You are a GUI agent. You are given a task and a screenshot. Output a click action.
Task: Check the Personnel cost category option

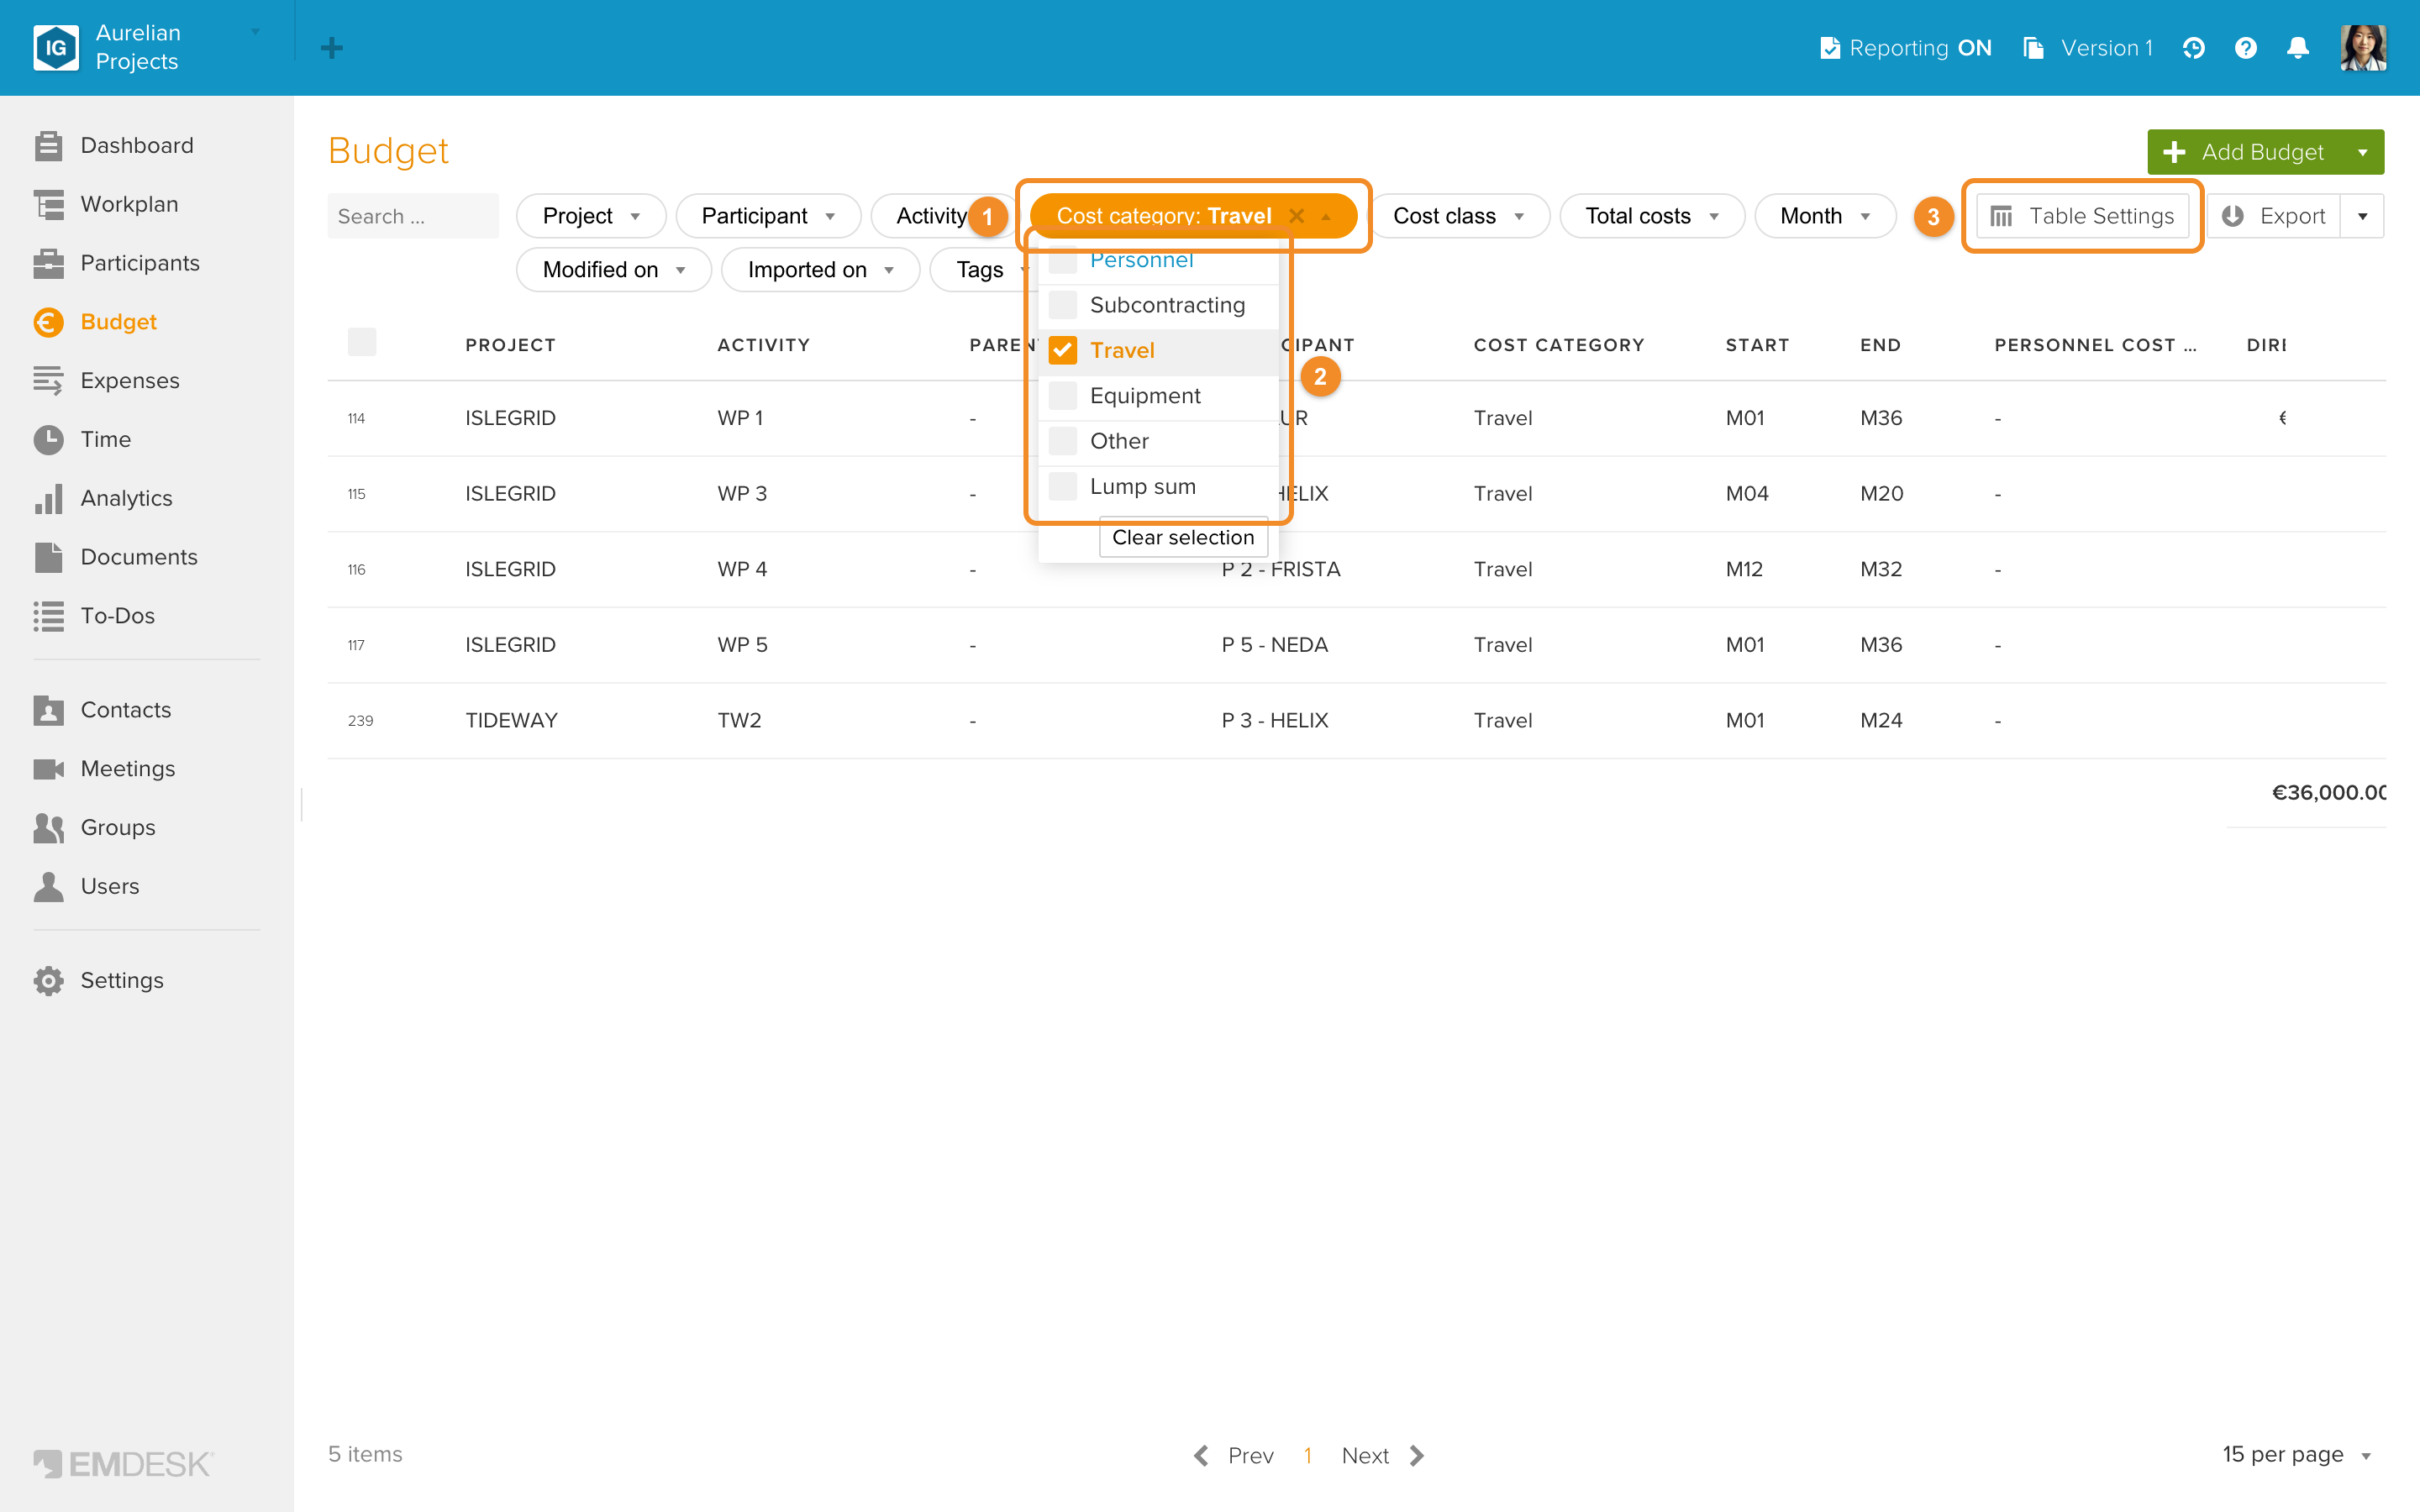[1063, 260]
